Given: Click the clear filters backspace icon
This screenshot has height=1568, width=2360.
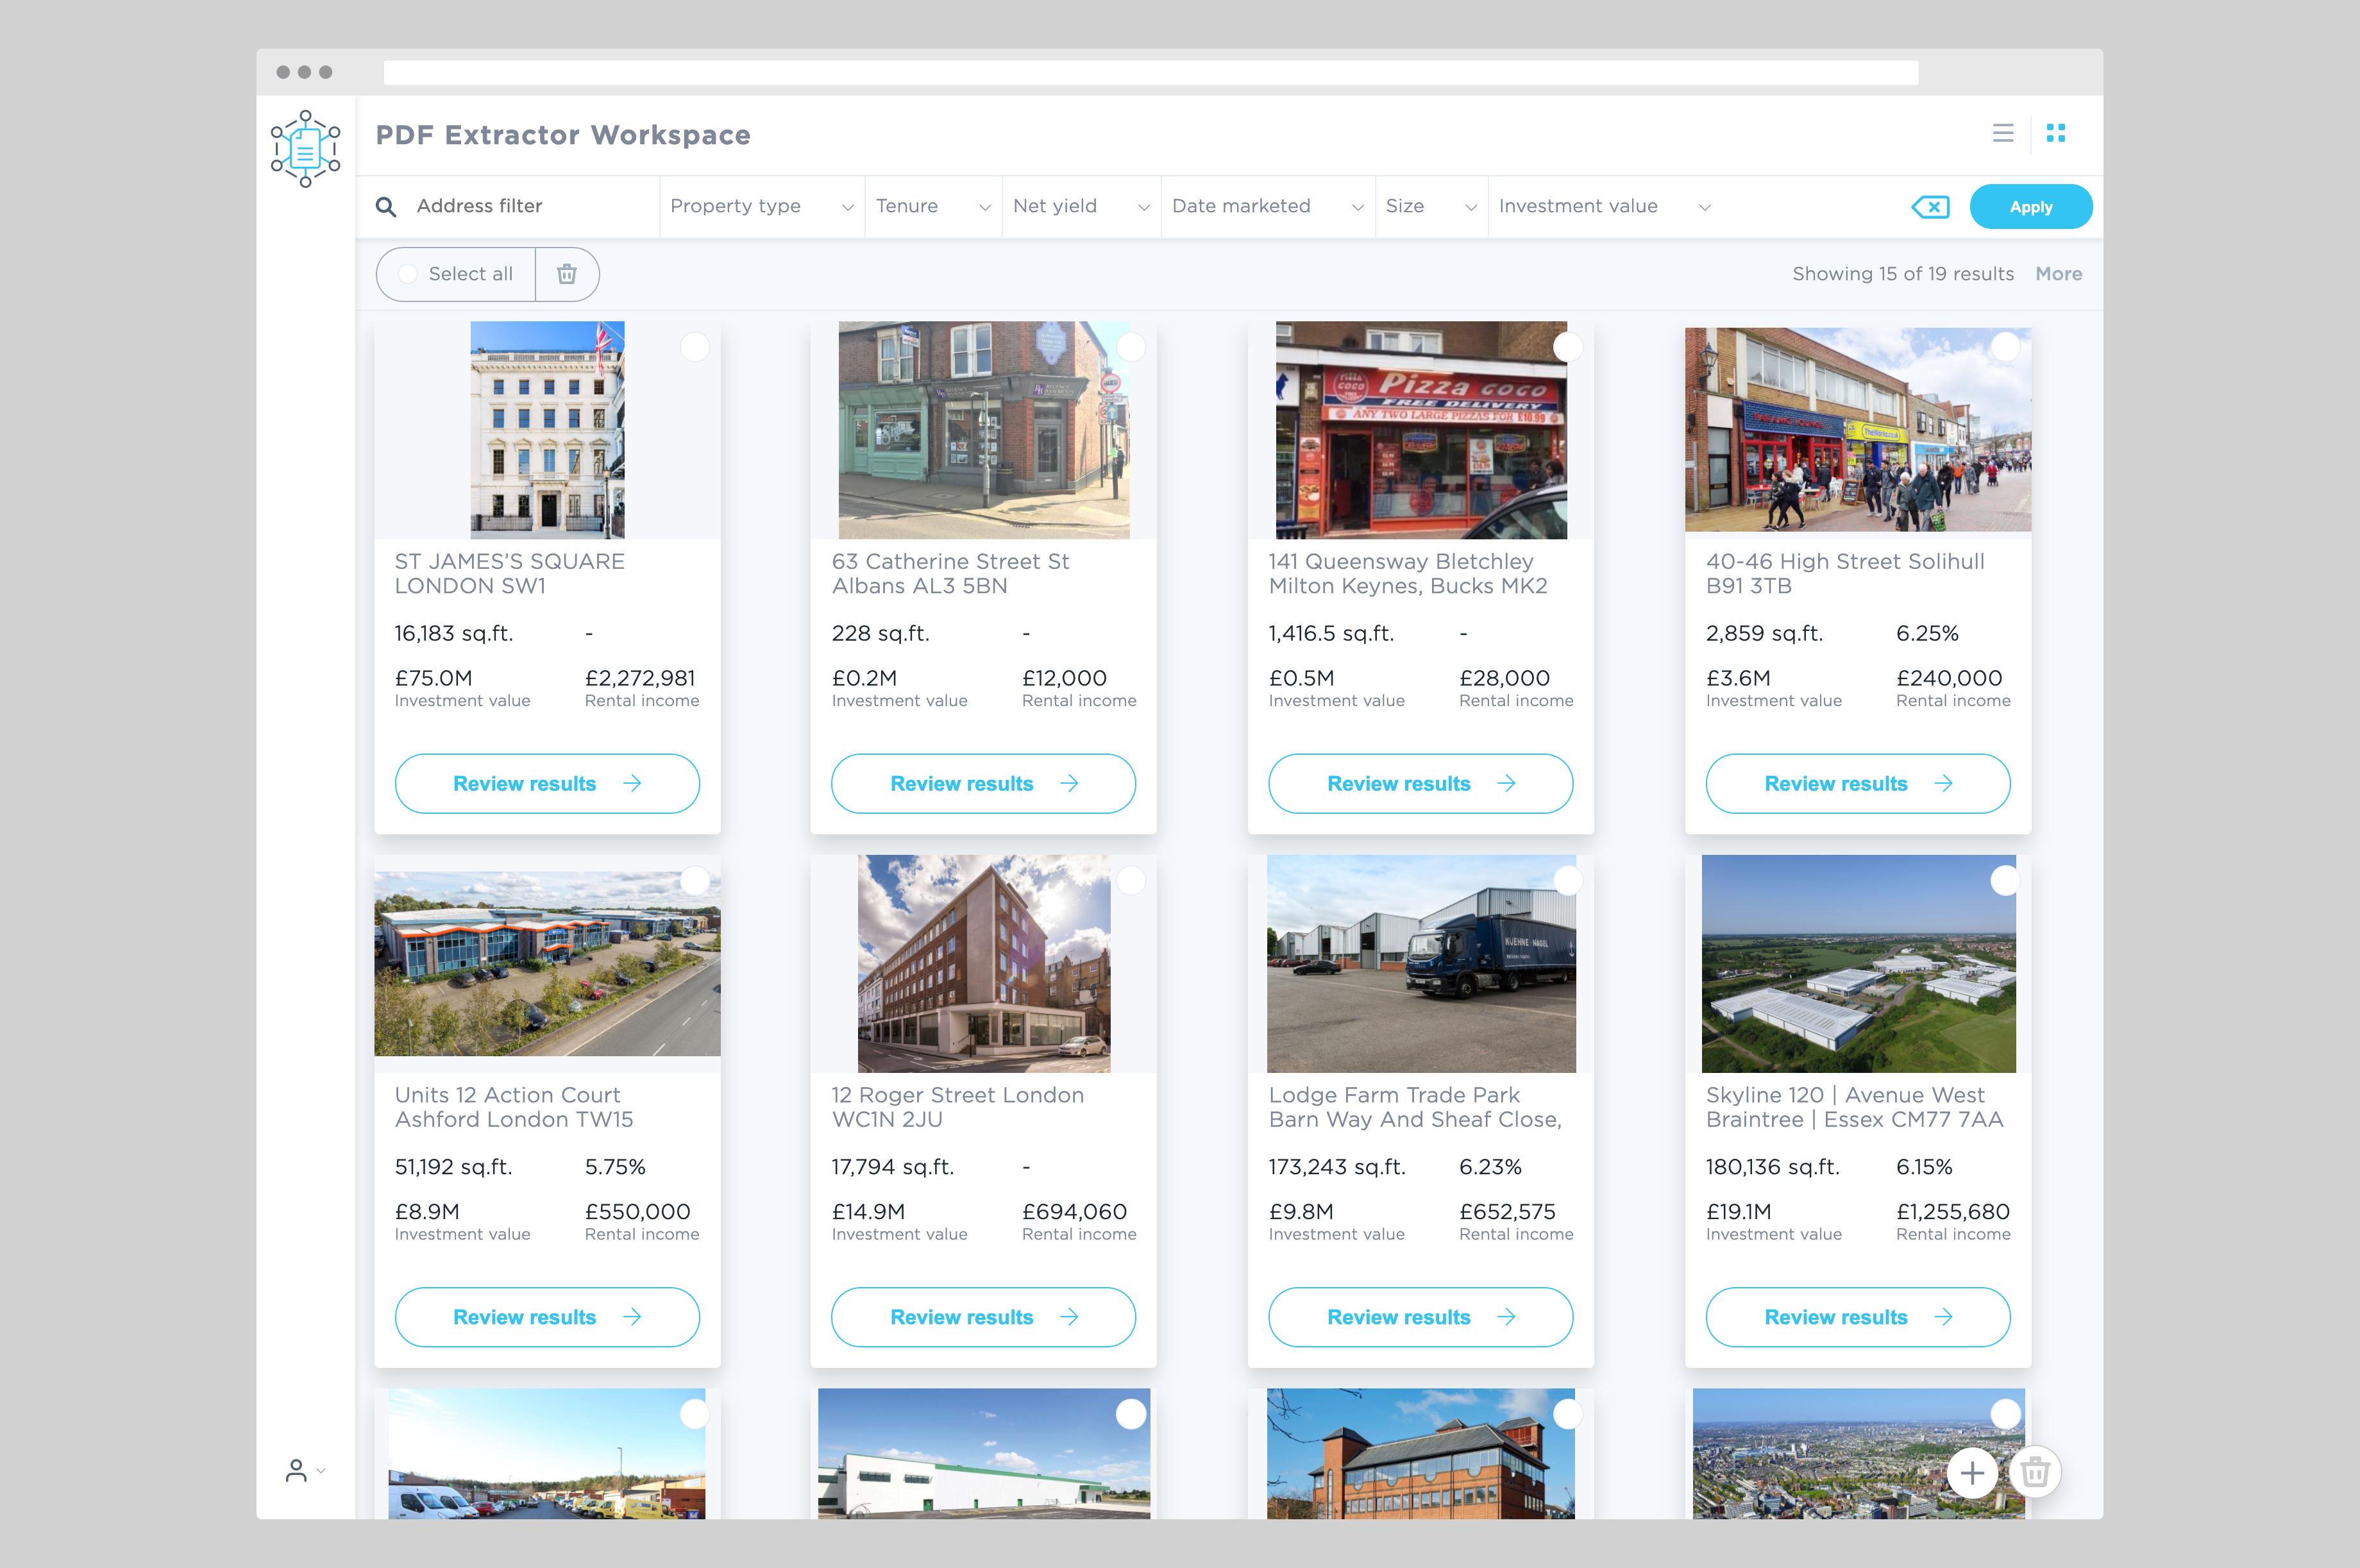Looking at the screenshot, I should coord(1930,207).
